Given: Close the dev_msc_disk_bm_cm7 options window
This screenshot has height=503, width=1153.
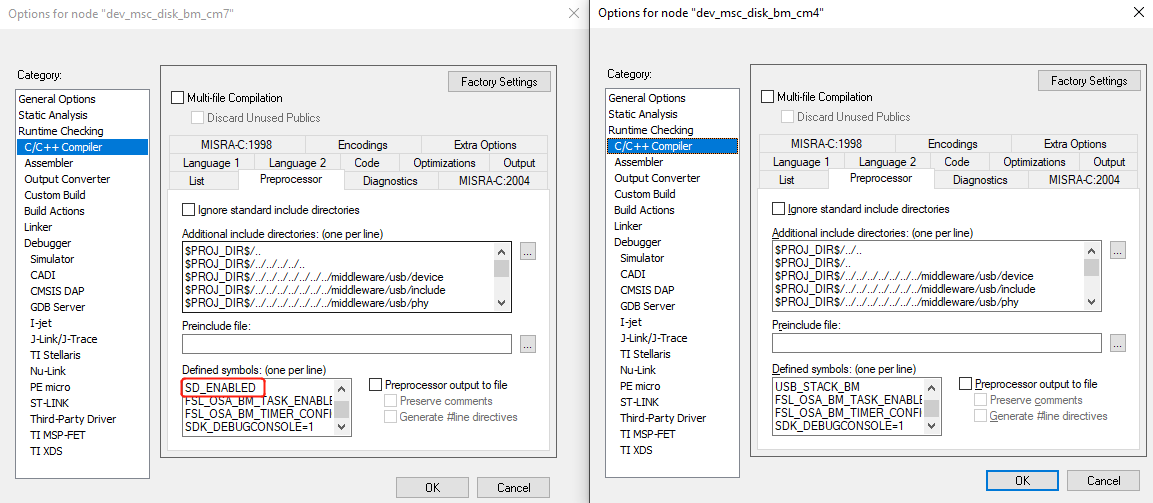Looking at the screenshot, I should [x=573, y=13].
